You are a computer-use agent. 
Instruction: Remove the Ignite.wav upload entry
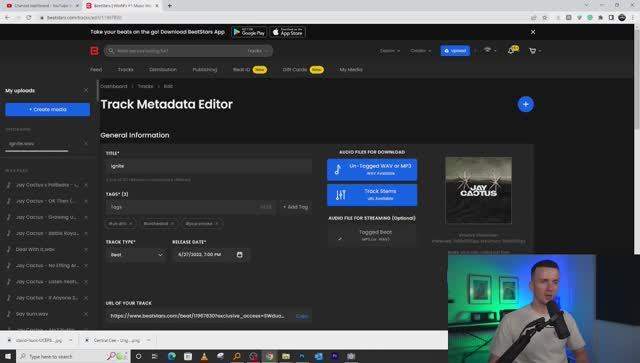(86, 144)
